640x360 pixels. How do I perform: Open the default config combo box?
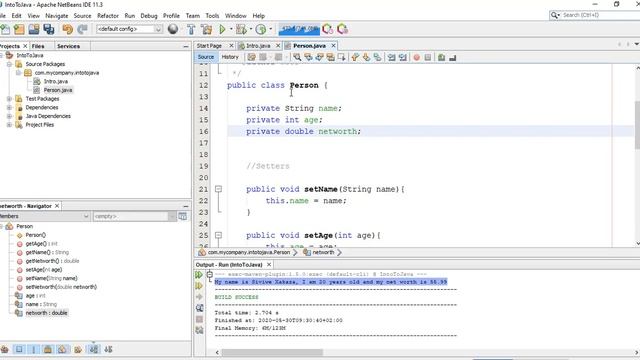pos(129,29)
